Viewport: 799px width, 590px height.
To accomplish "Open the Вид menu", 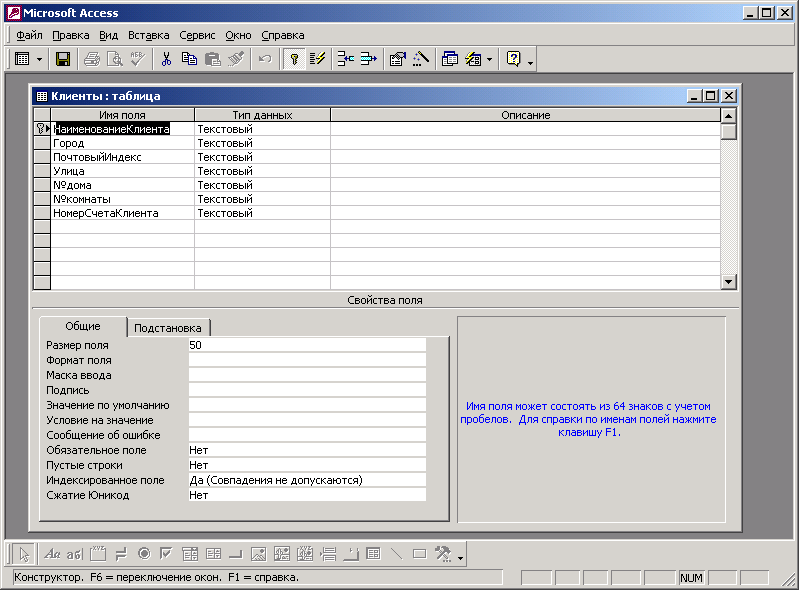I will pyautogui.click(x=109, y=35).
